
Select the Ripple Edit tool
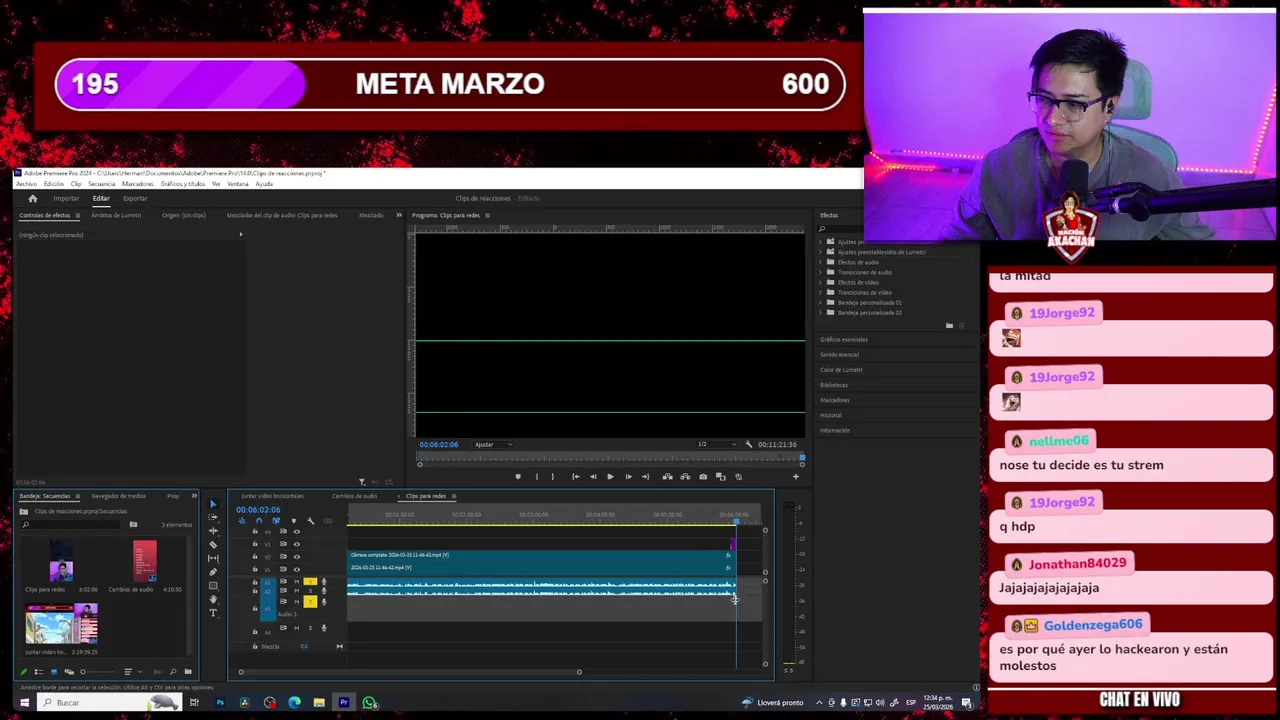point(213,531)
